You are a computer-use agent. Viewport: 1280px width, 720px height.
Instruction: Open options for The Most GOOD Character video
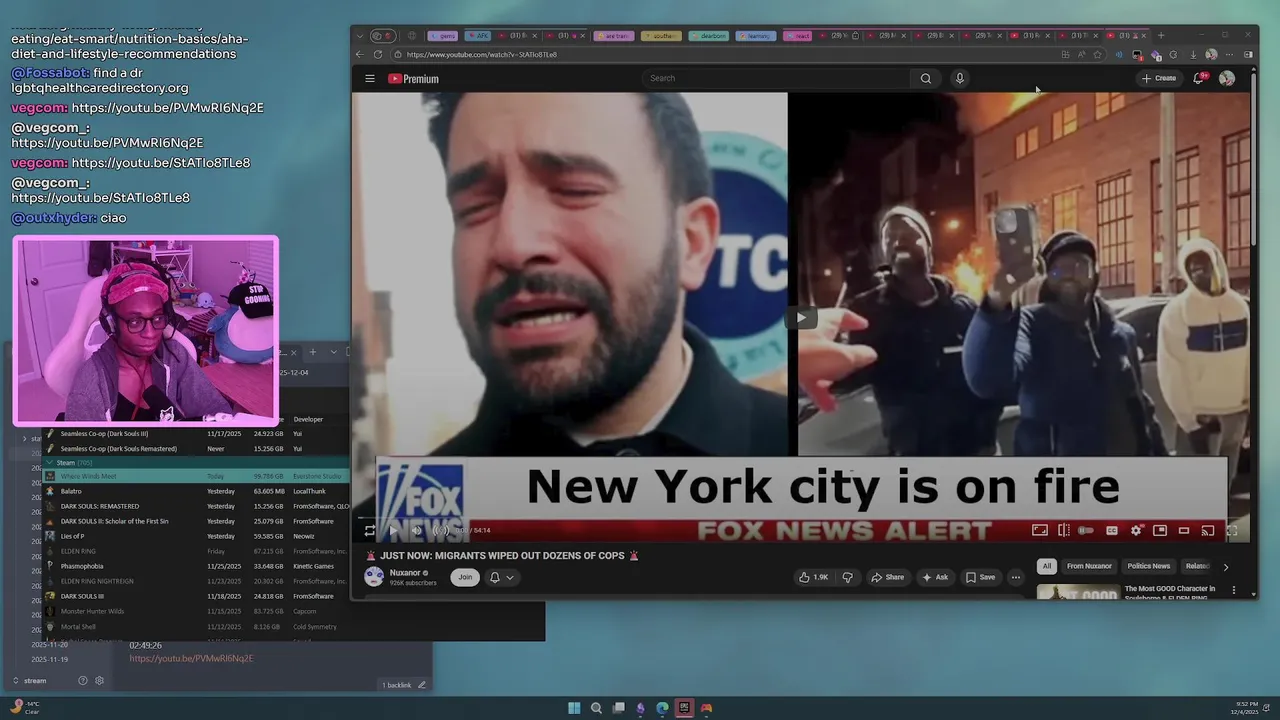click(x=1234, y=591)
